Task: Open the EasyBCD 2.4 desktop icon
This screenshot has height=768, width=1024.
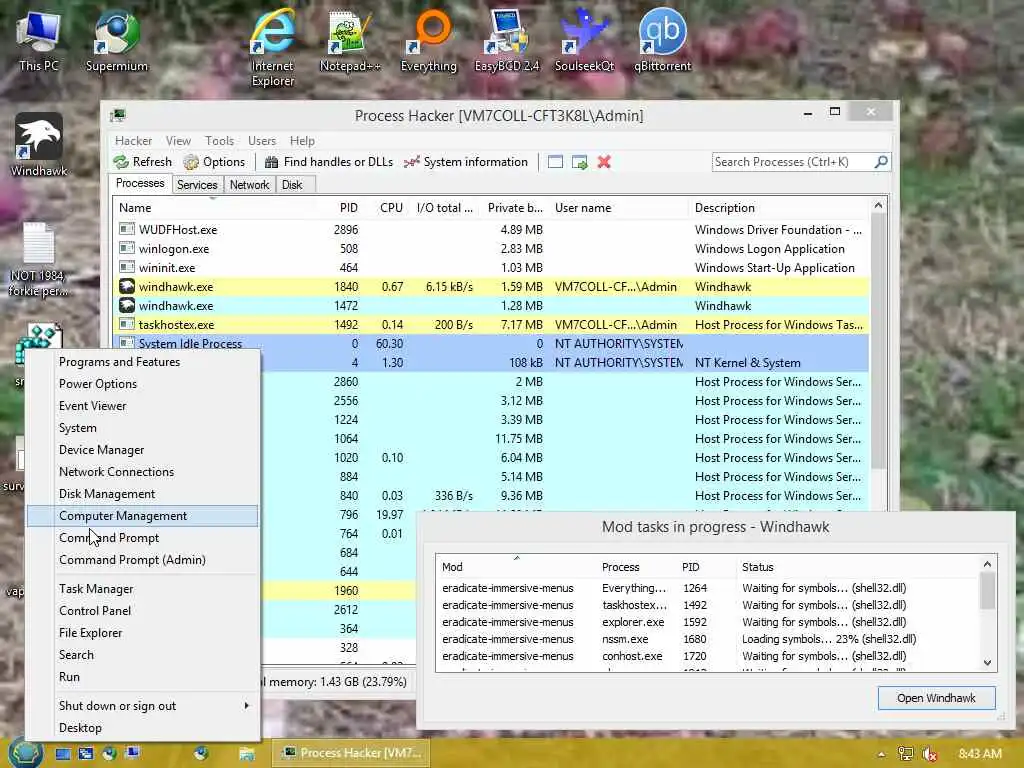Action: point(507,41)
